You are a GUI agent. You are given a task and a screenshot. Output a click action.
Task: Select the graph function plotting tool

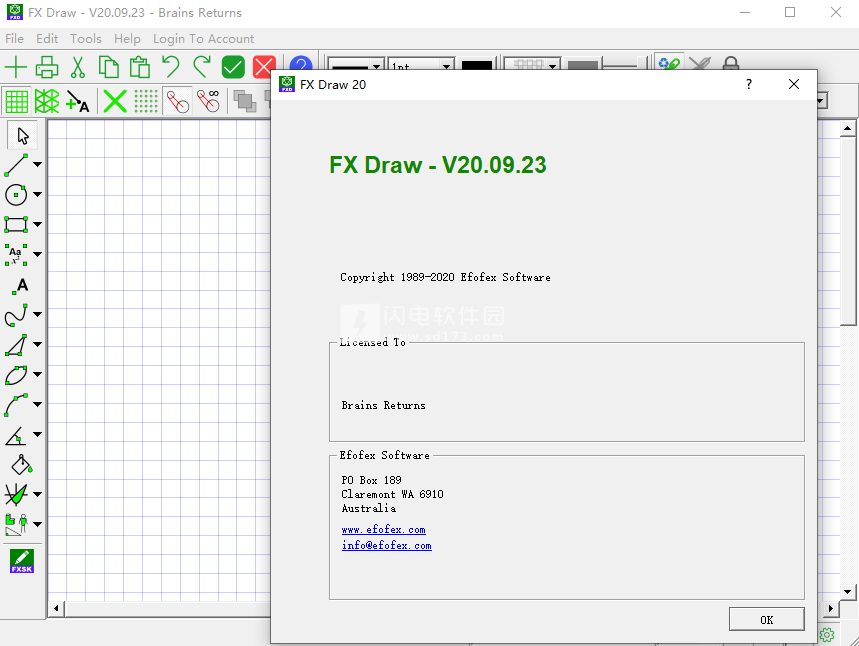point(16,494)
